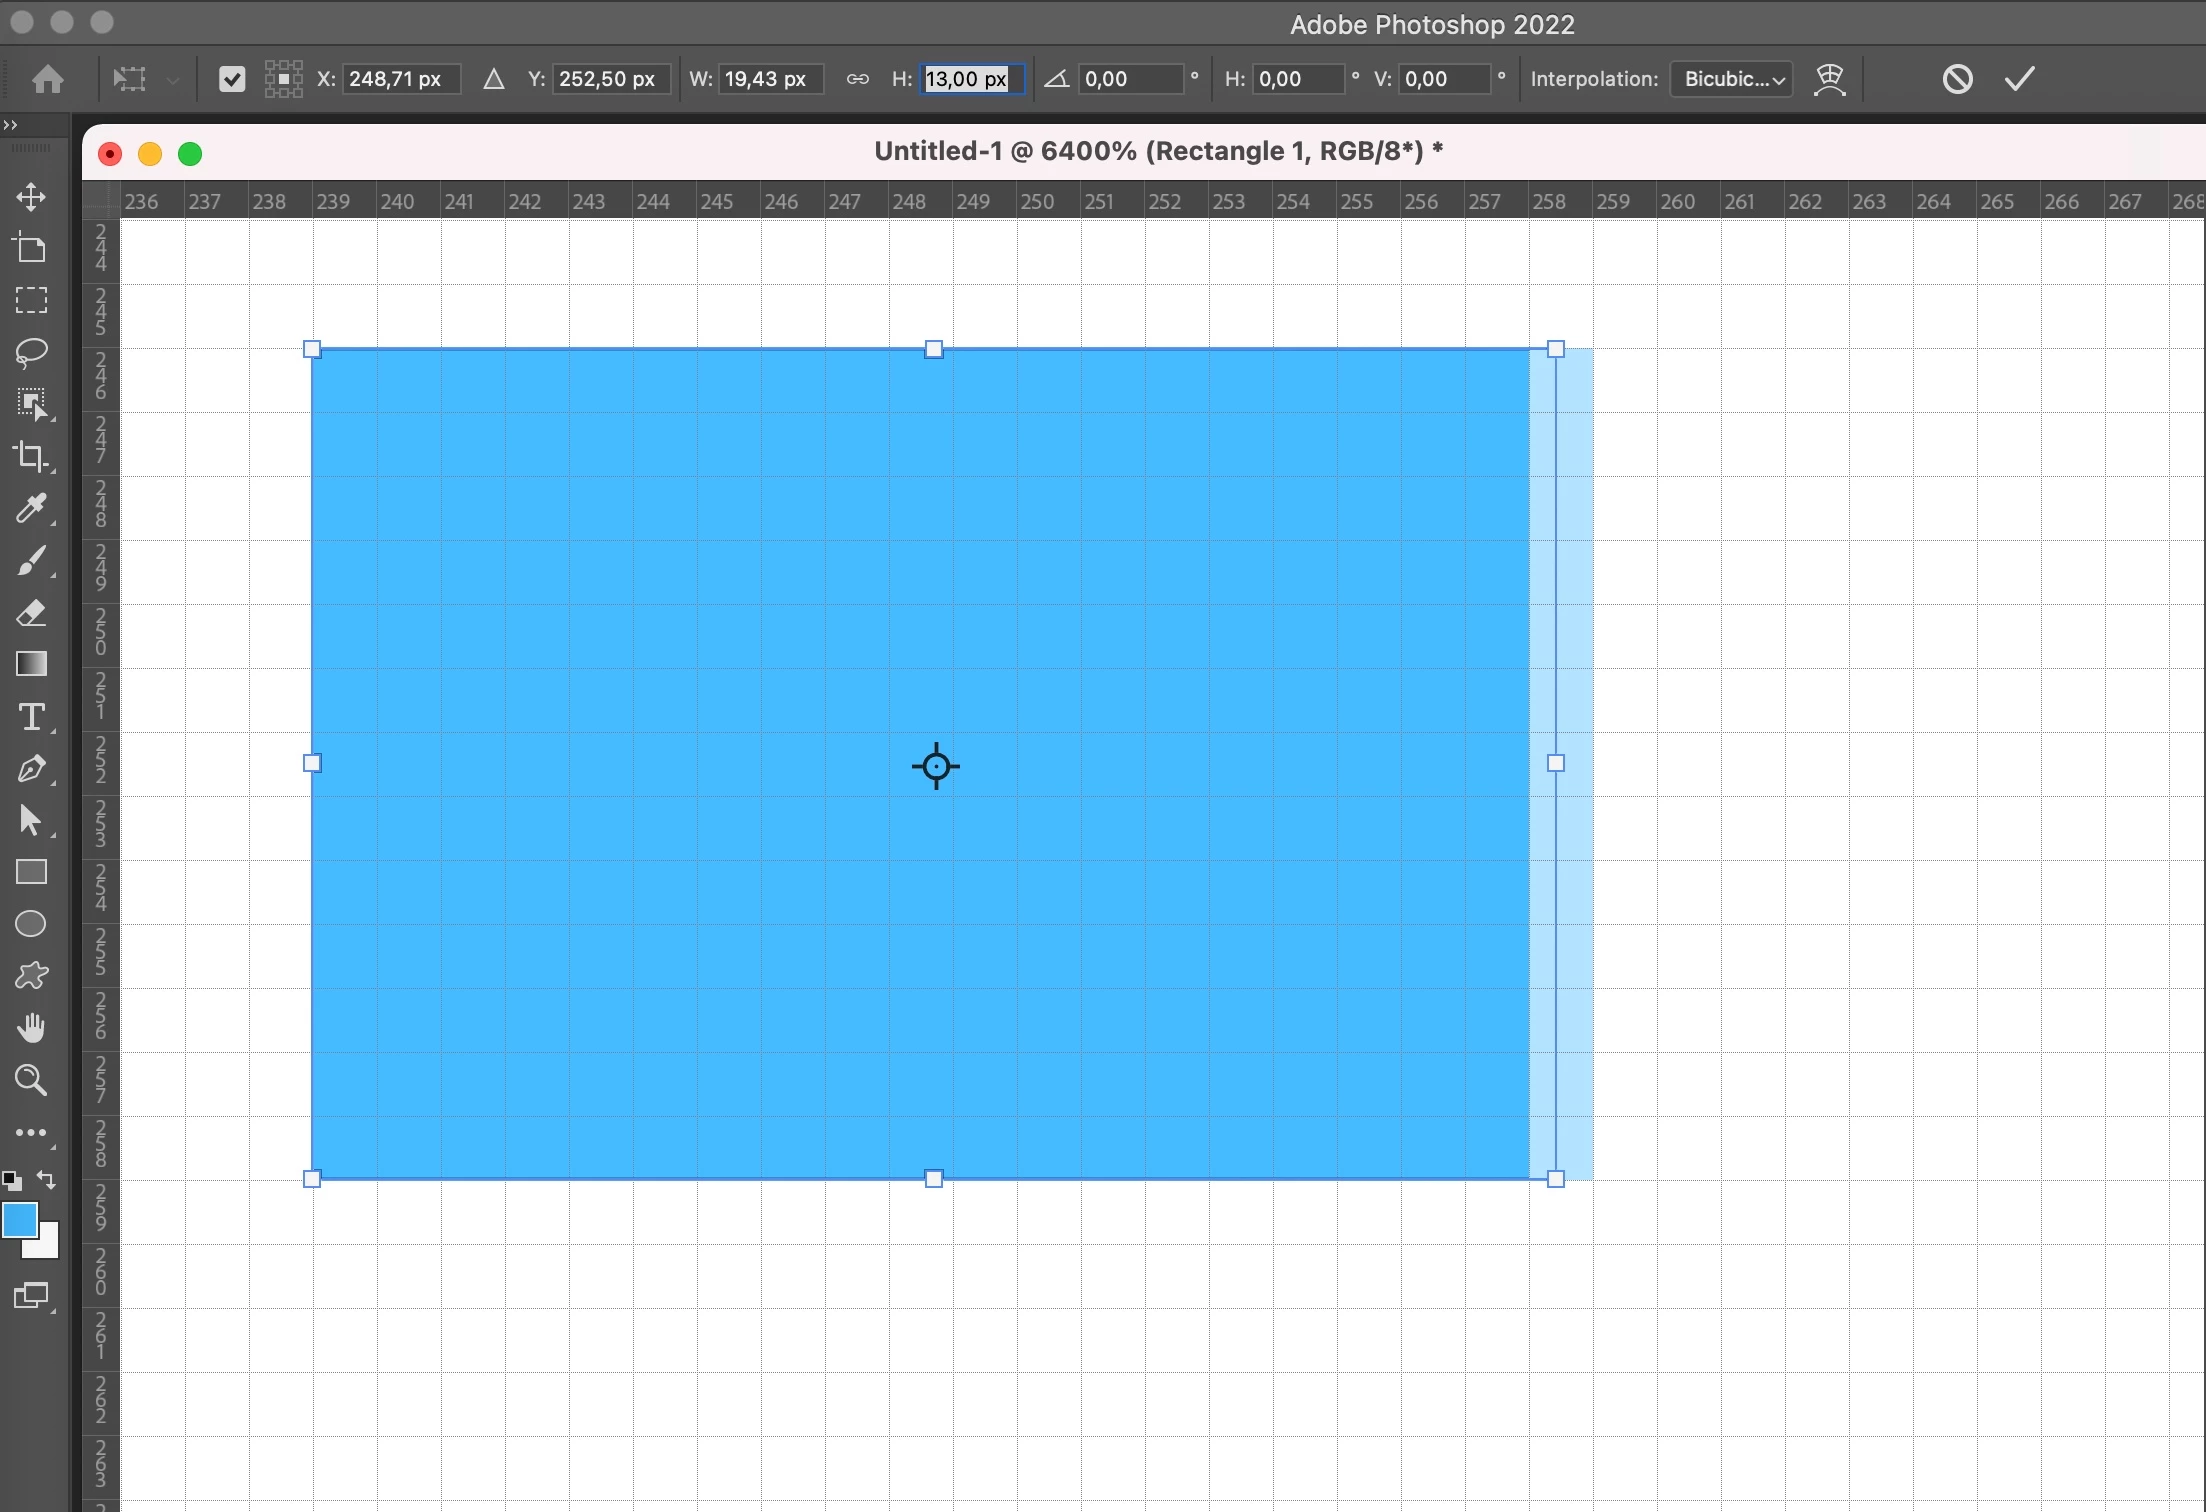Open the Interpolation Bicubic dropdown

[1732, 79]
